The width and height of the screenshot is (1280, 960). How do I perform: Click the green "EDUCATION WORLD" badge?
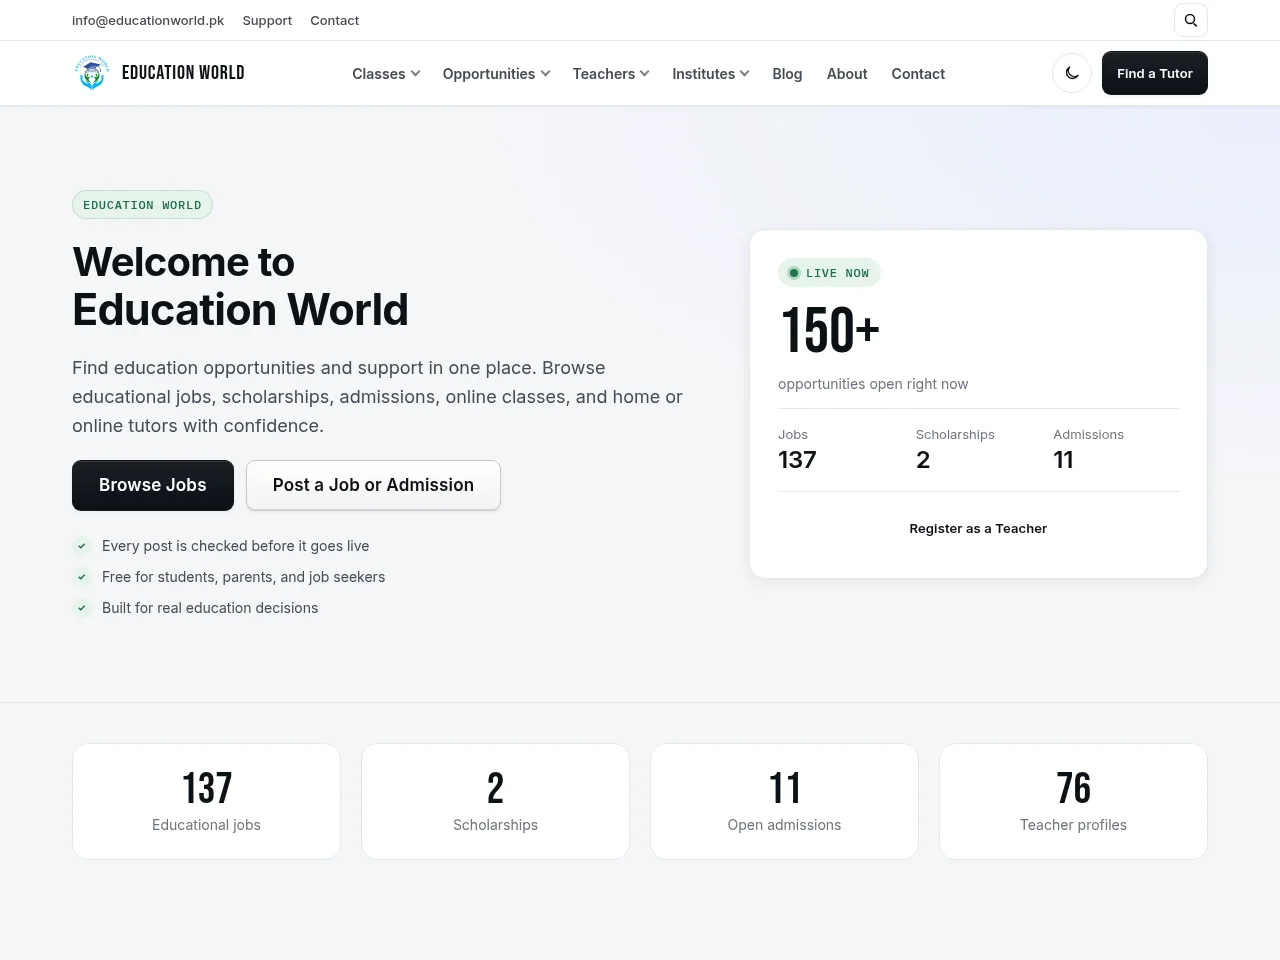pos(142,205)
